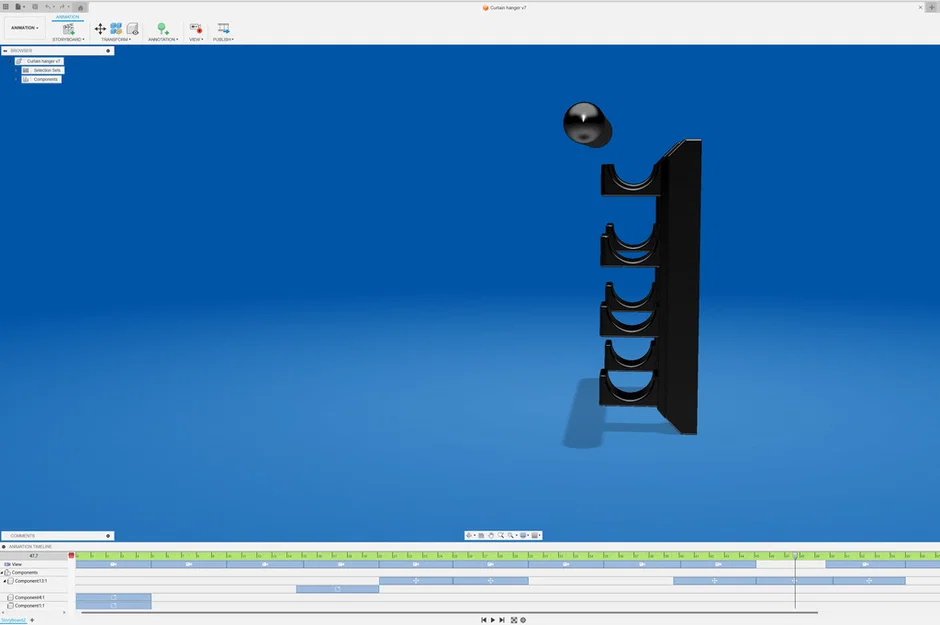Click the red scratch zone marker

click(x=71, y=556)
